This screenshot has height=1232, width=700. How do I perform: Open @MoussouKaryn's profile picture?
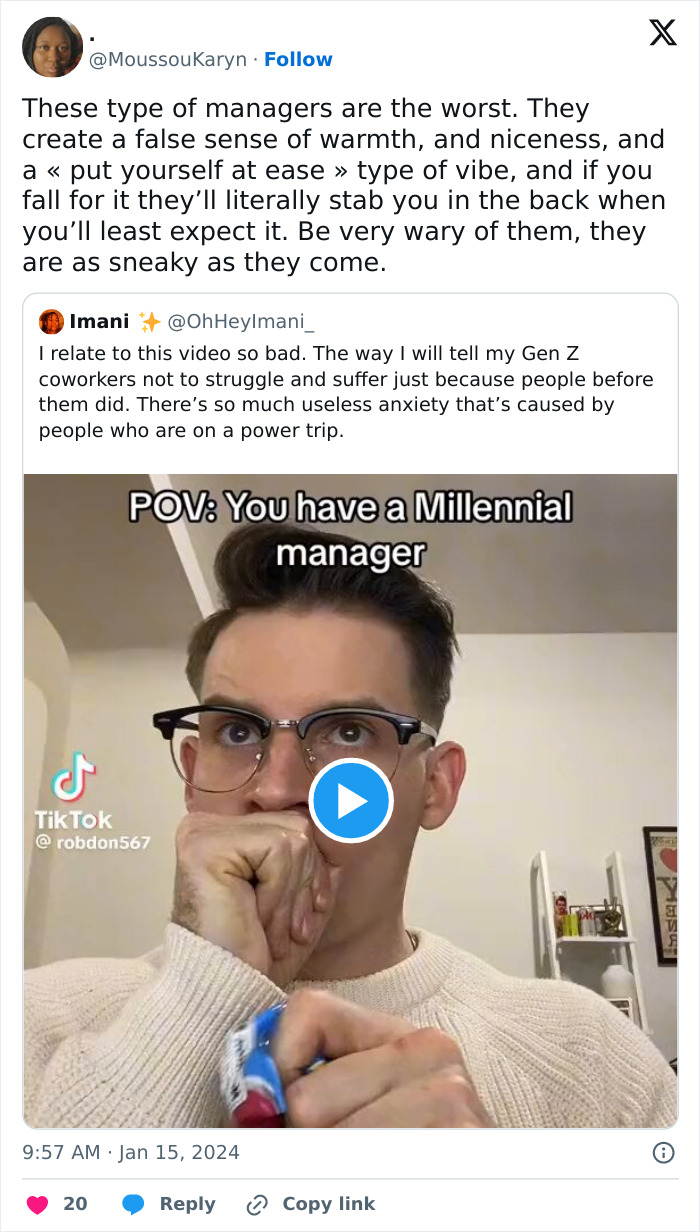[x=52, y=48]
